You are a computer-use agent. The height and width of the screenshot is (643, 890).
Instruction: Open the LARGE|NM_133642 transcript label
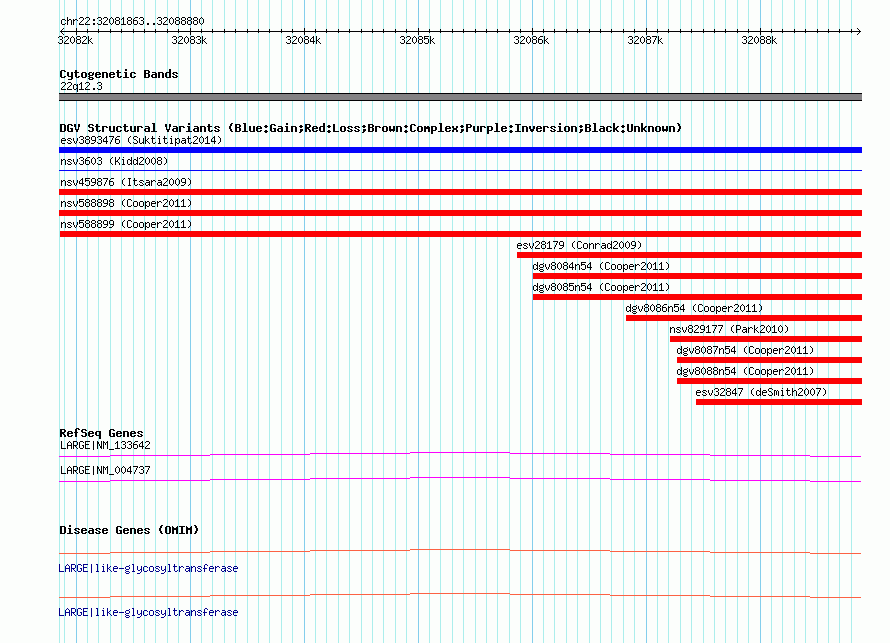click(105, 446)
